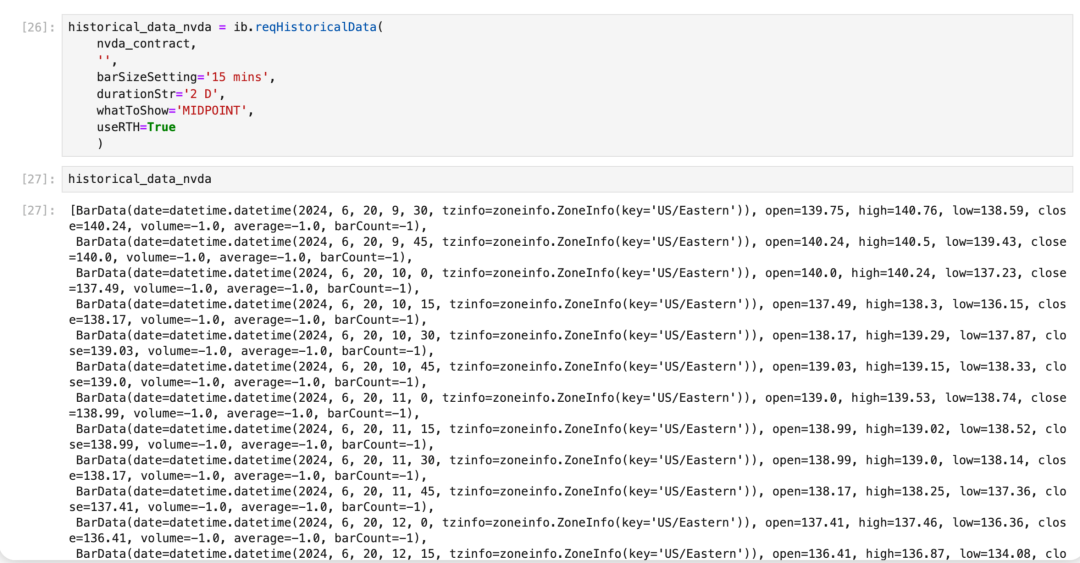The width and height of the screenshot is (1080, 563).
Task: Click the empty string '' argument line
Action: click(x=103, y=60)
